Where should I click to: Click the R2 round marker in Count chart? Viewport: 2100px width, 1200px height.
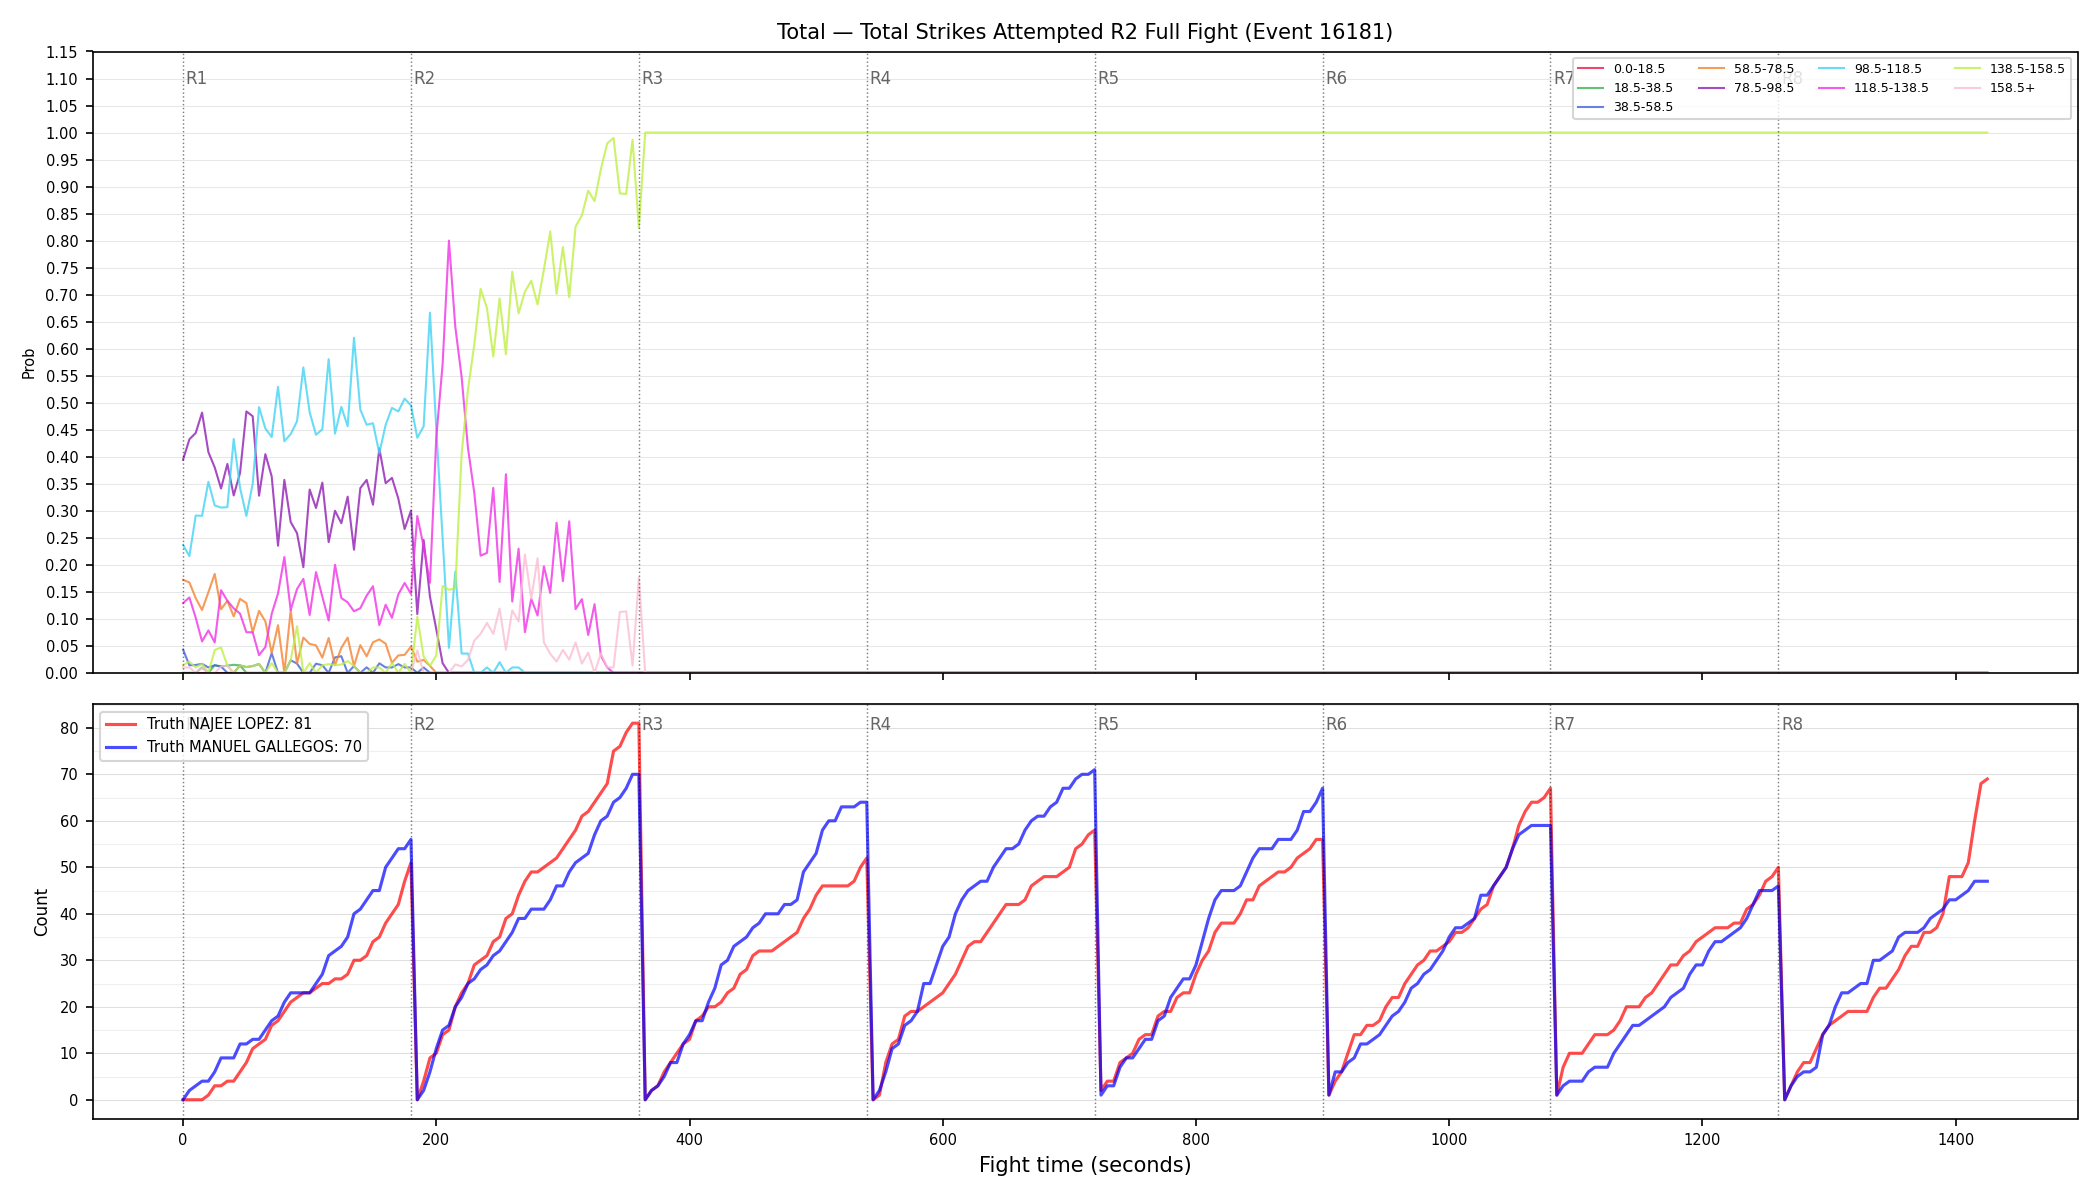(424, 724)
